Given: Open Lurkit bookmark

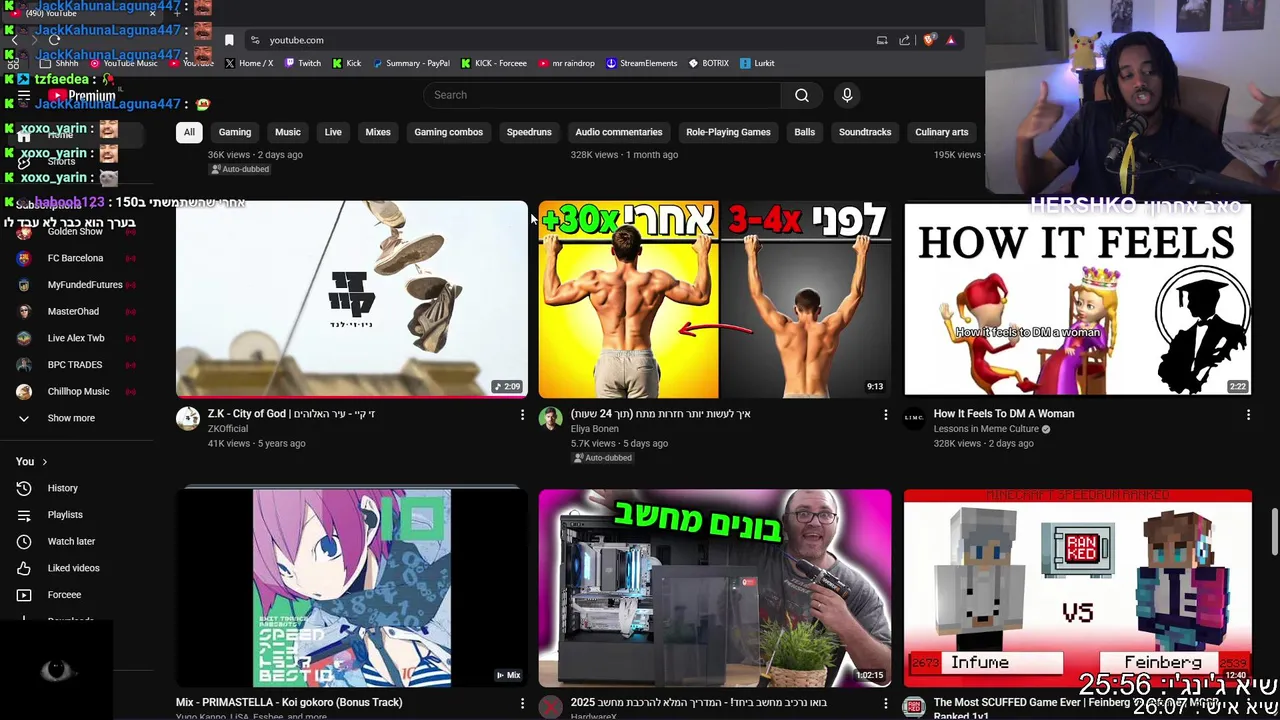Looking at the screenshot, I should pyautogui.click(x=757, y=63).
